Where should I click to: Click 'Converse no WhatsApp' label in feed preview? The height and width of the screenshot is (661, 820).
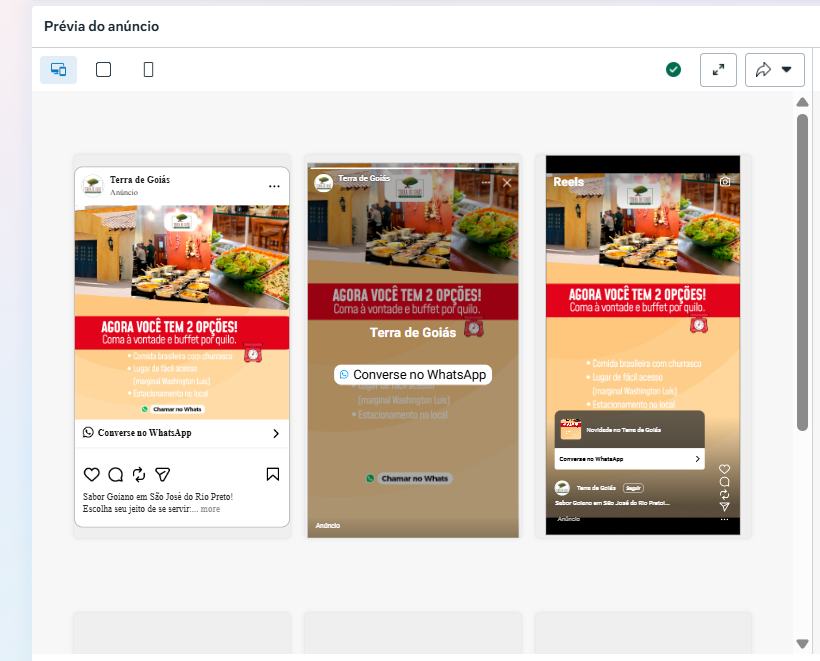coord(144,433)
